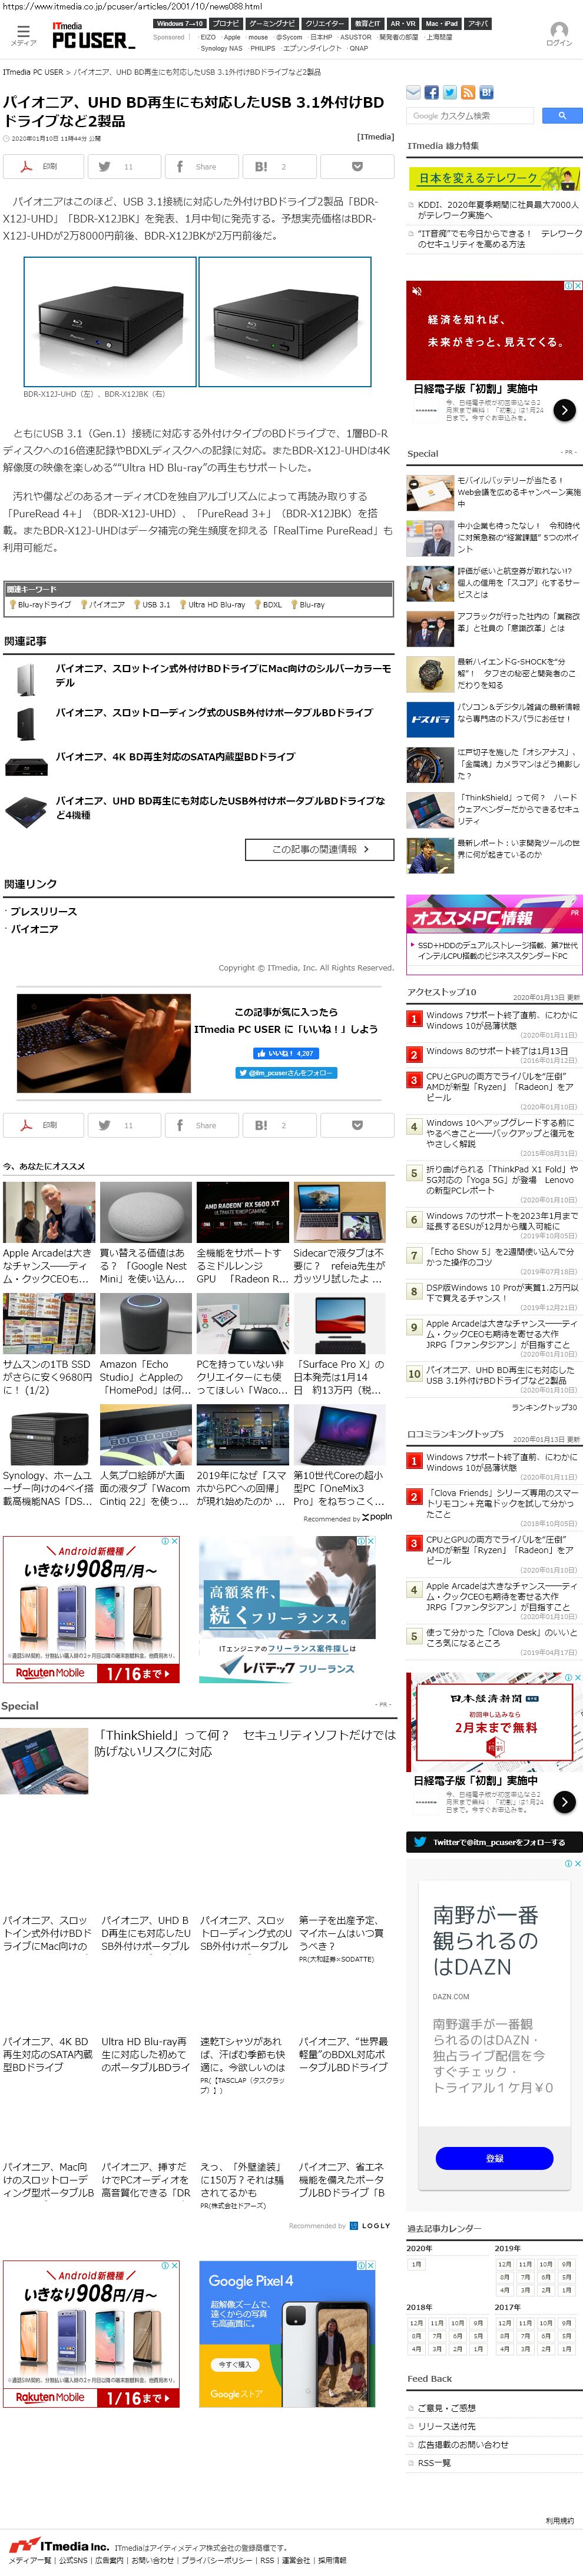Screen dimensions: 583x2576
Task: Open the RSS feed icon above search box
Action: click(468, 92)
